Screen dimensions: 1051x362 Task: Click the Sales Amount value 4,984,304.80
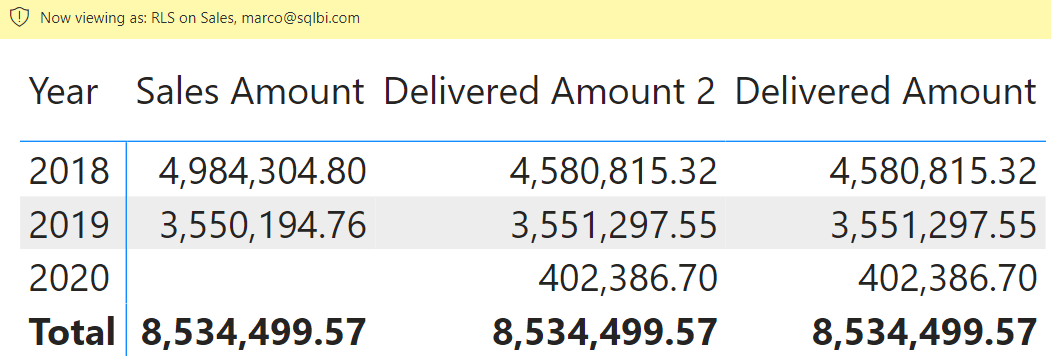tap(263, 171)
